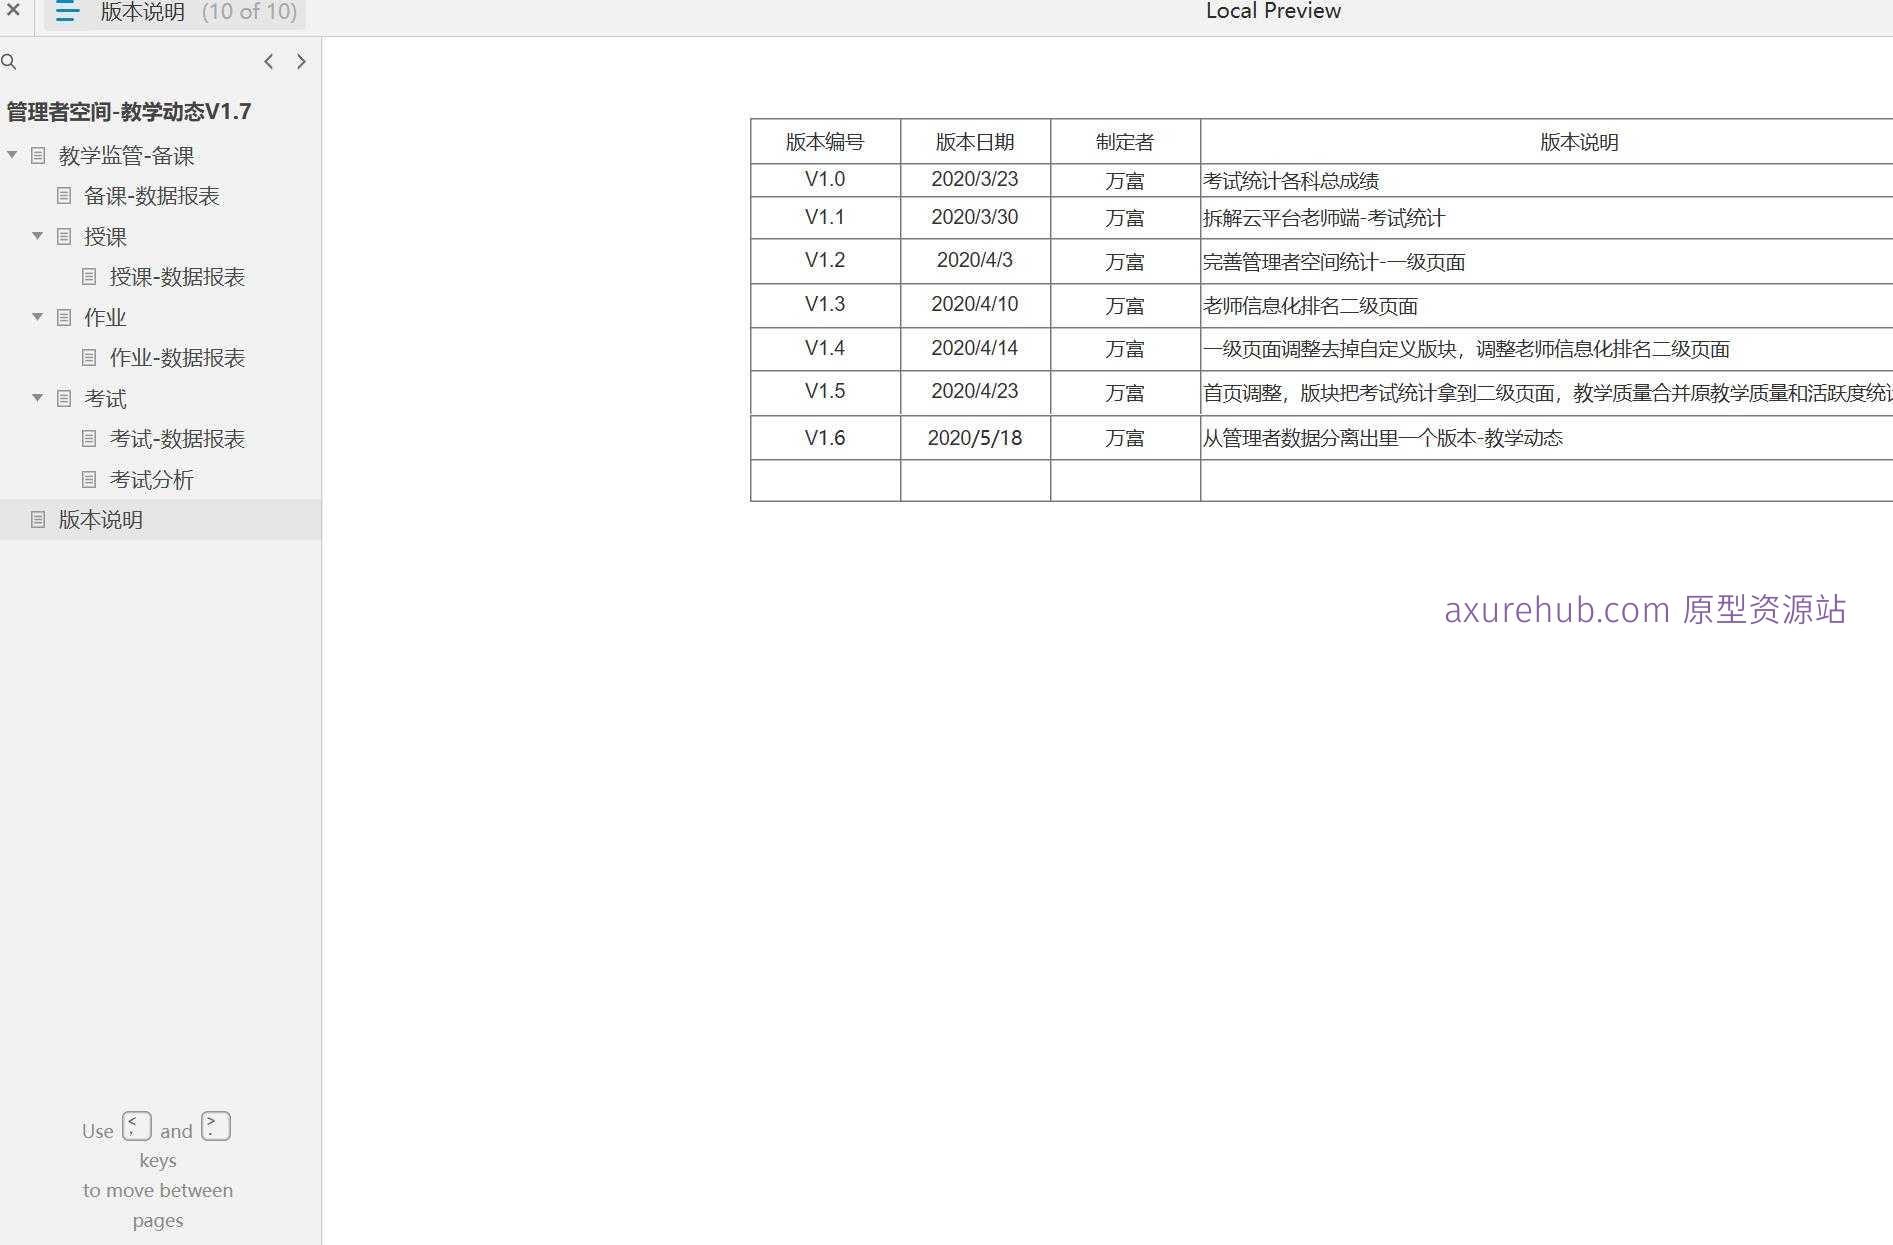Click version cell V1.2
This screenshot has width=1893, height=1245.
[x=825, y=261]
